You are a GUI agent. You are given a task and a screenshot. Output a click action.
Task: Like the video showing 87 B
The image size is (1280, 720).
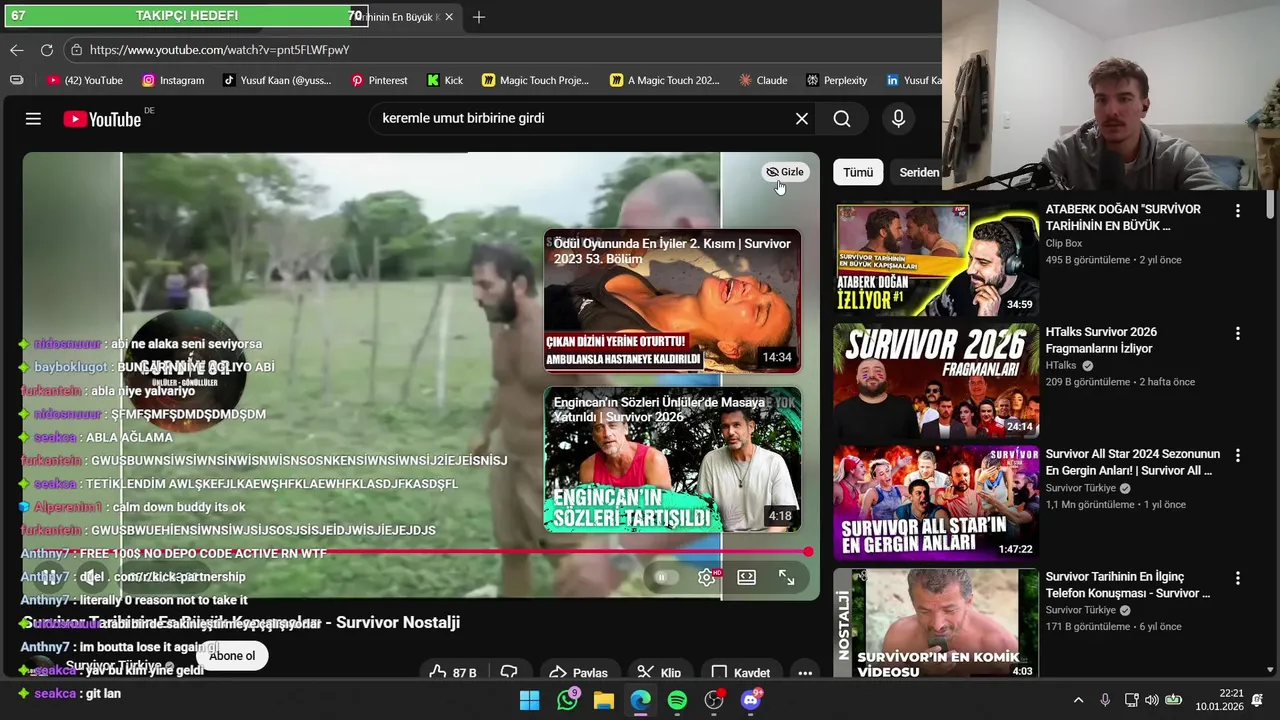(x=452, y=672)
